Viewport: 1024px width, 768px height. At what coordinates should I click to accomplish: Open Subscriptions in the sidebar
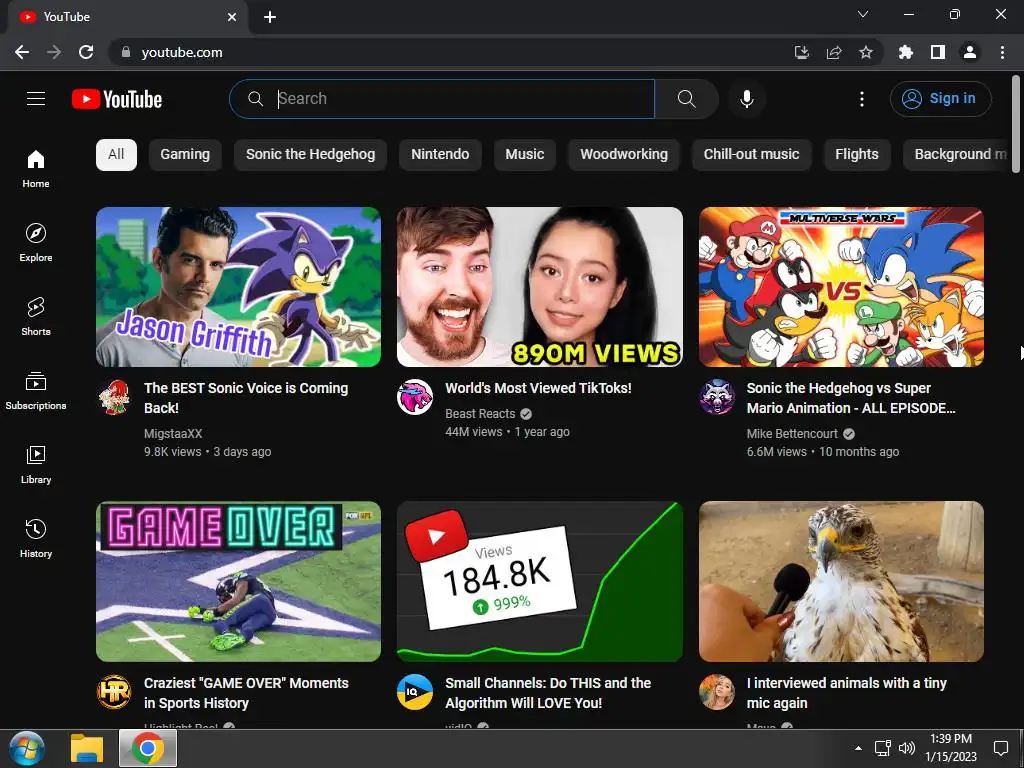[x=36, y=391]
